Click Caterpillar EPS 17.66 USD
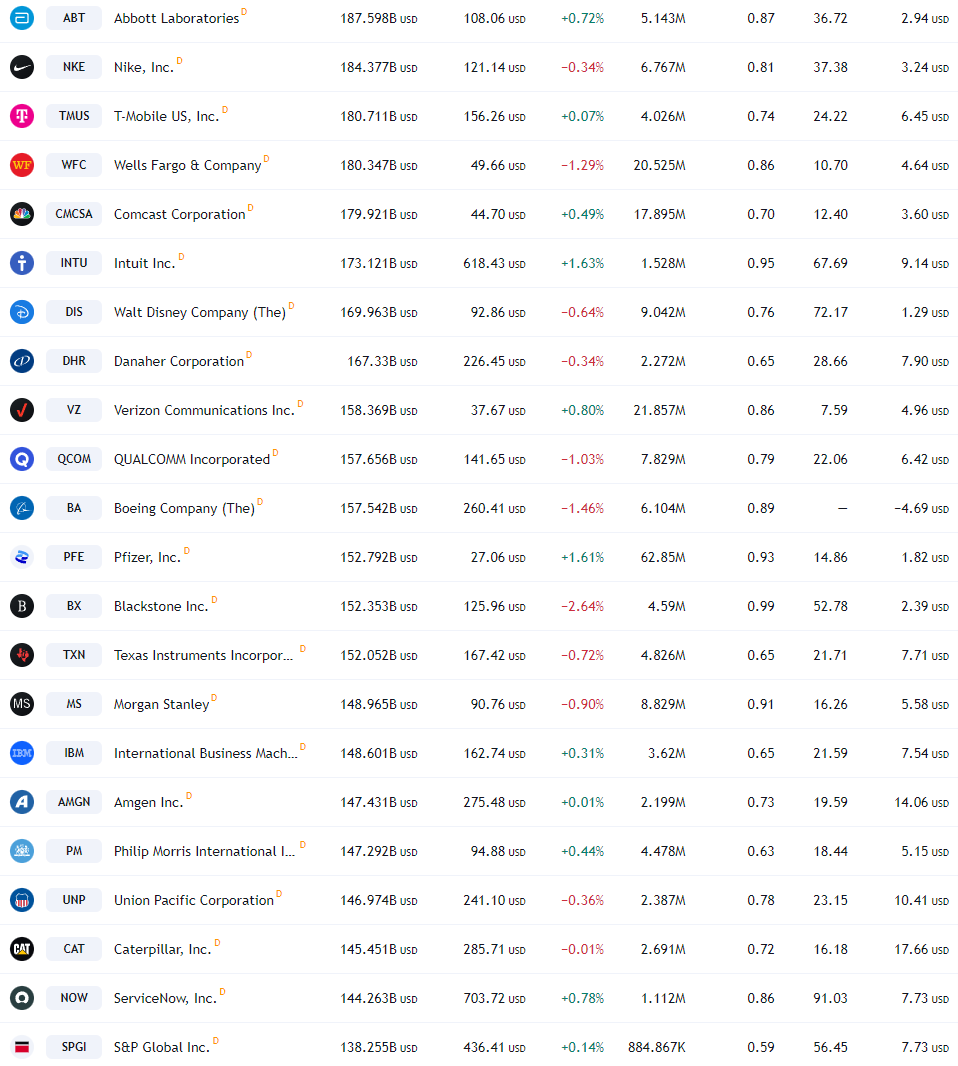This screenshot has width=958, height=1066. pyautogui.click(x=921, y=948)
